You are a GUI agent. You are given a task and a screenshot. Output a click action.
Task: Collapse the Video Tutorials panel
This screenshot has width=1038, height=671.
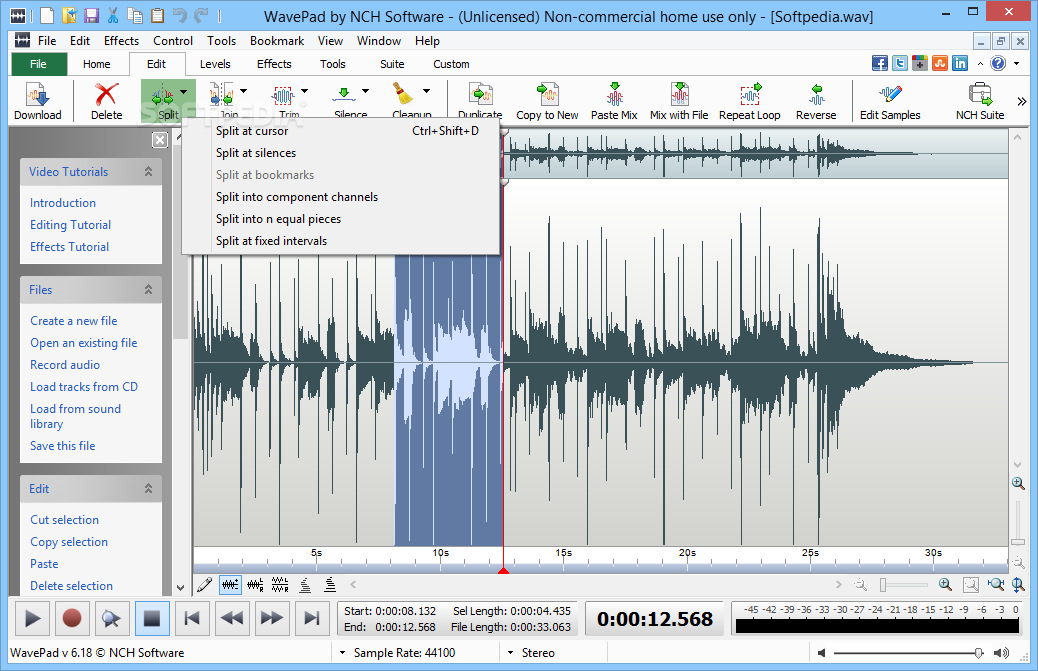(148, 171)
